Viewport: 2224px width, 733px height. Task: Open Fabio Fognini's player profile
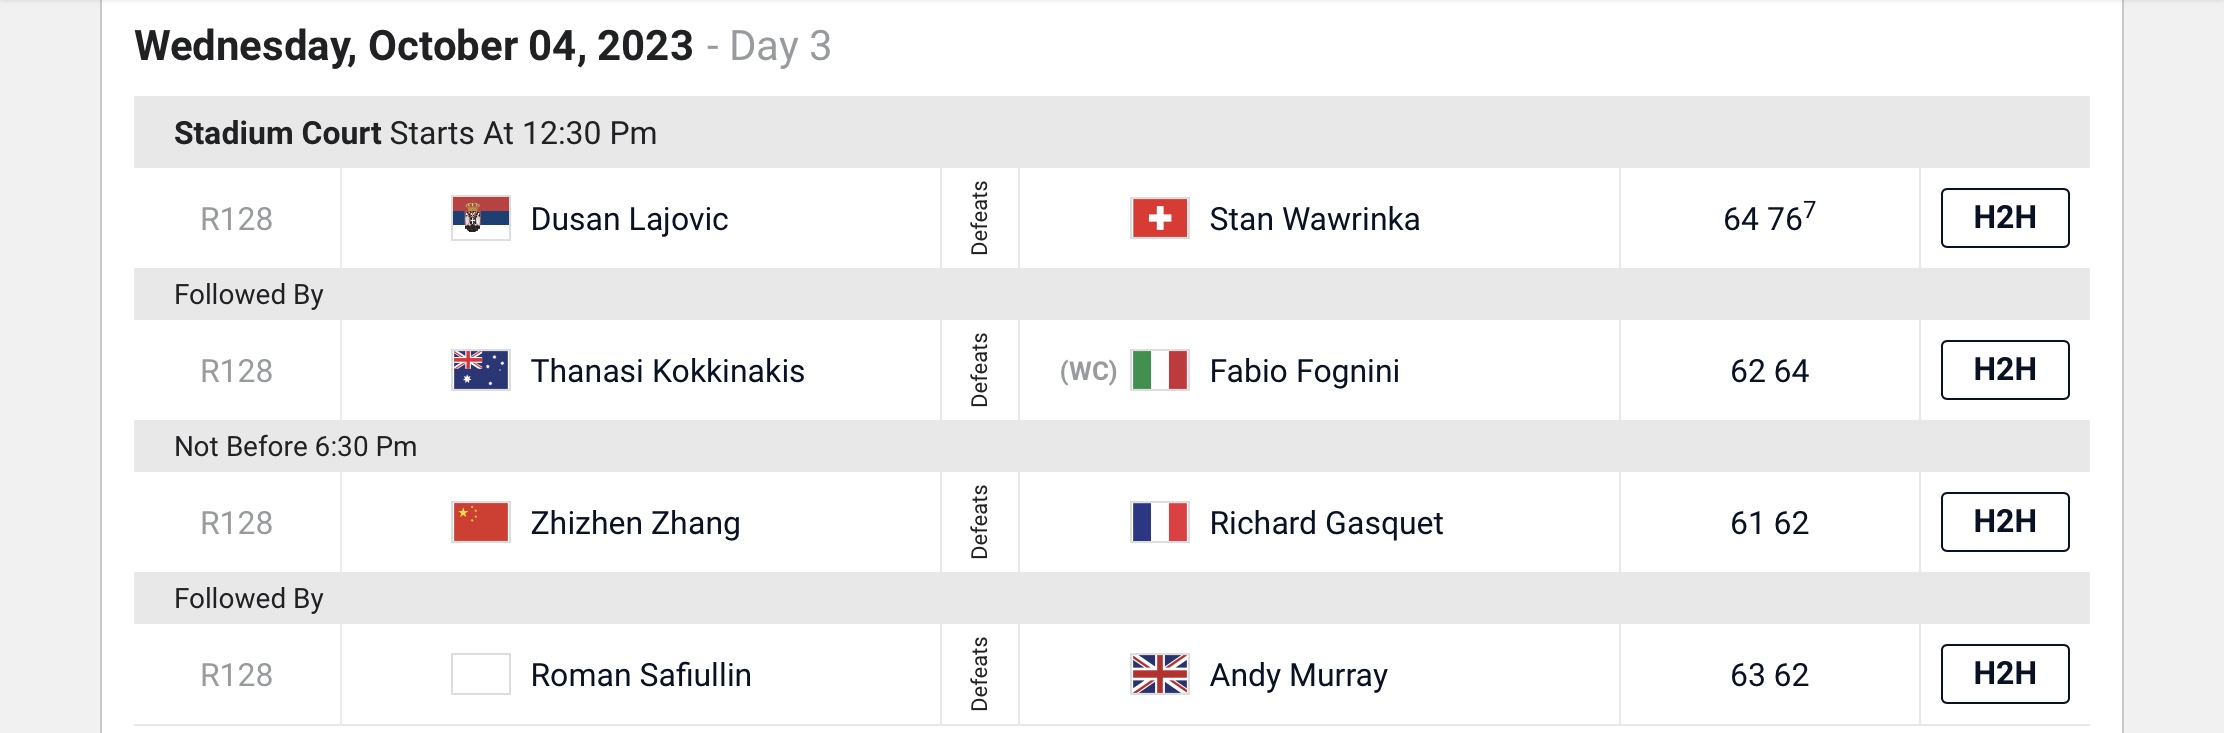click(x=1304, y=371)
